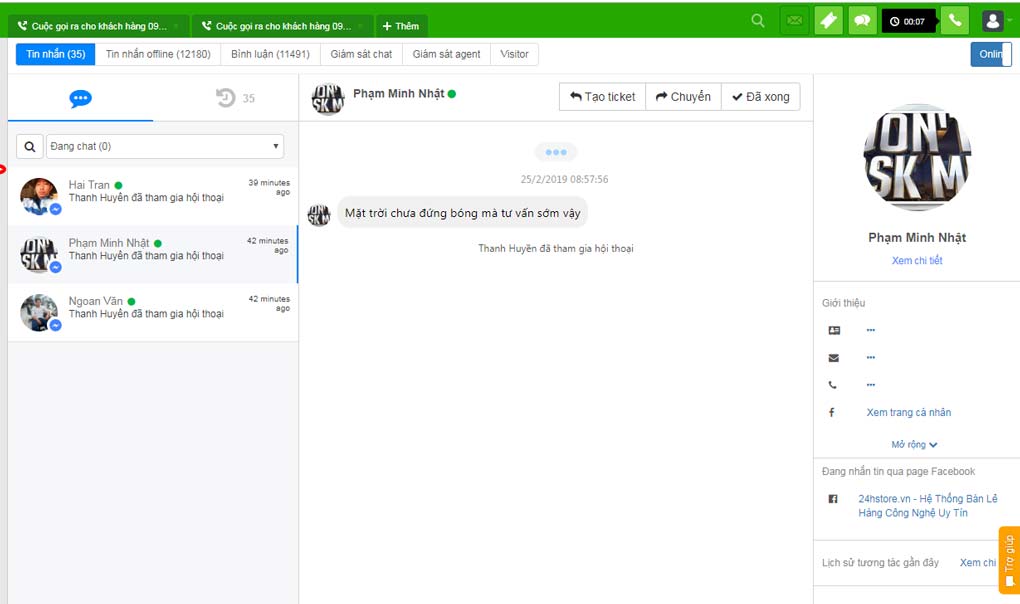1020x604 pixels.
Task: Click the 'Chuyển' transfer button
Action: (x=683, y=97)
